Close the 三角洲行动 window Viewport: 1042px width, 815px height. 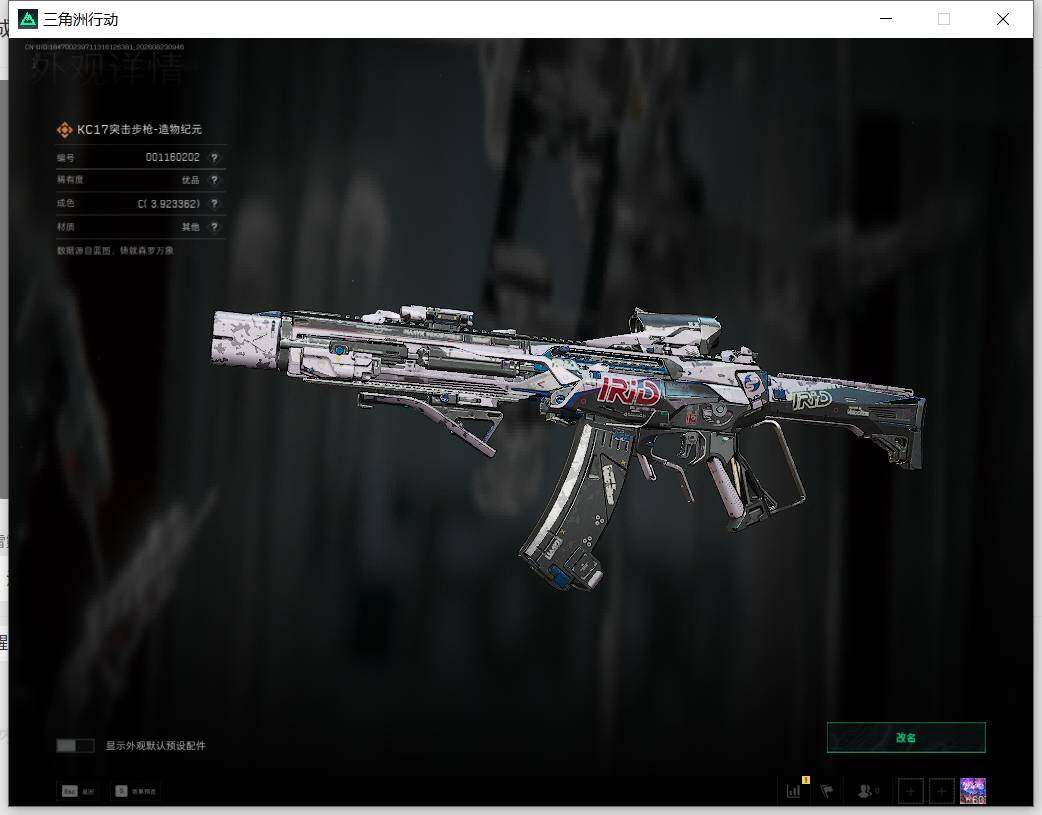click(1003, 19)
